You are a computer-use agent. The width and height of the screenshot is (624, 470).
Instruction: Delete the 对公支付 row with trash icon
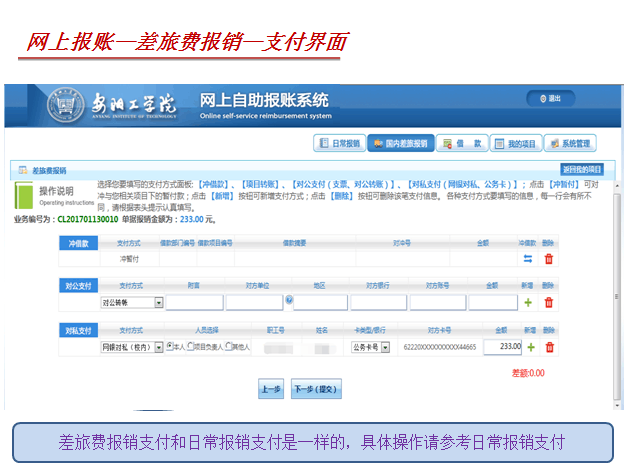pyautogui.click(x=548, y=302)
